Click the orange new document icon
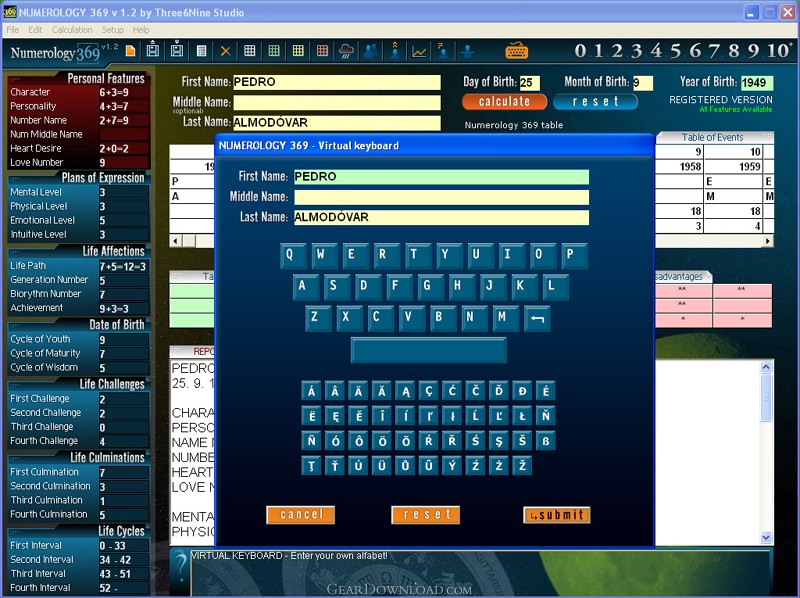 click(x=131, y=51)
